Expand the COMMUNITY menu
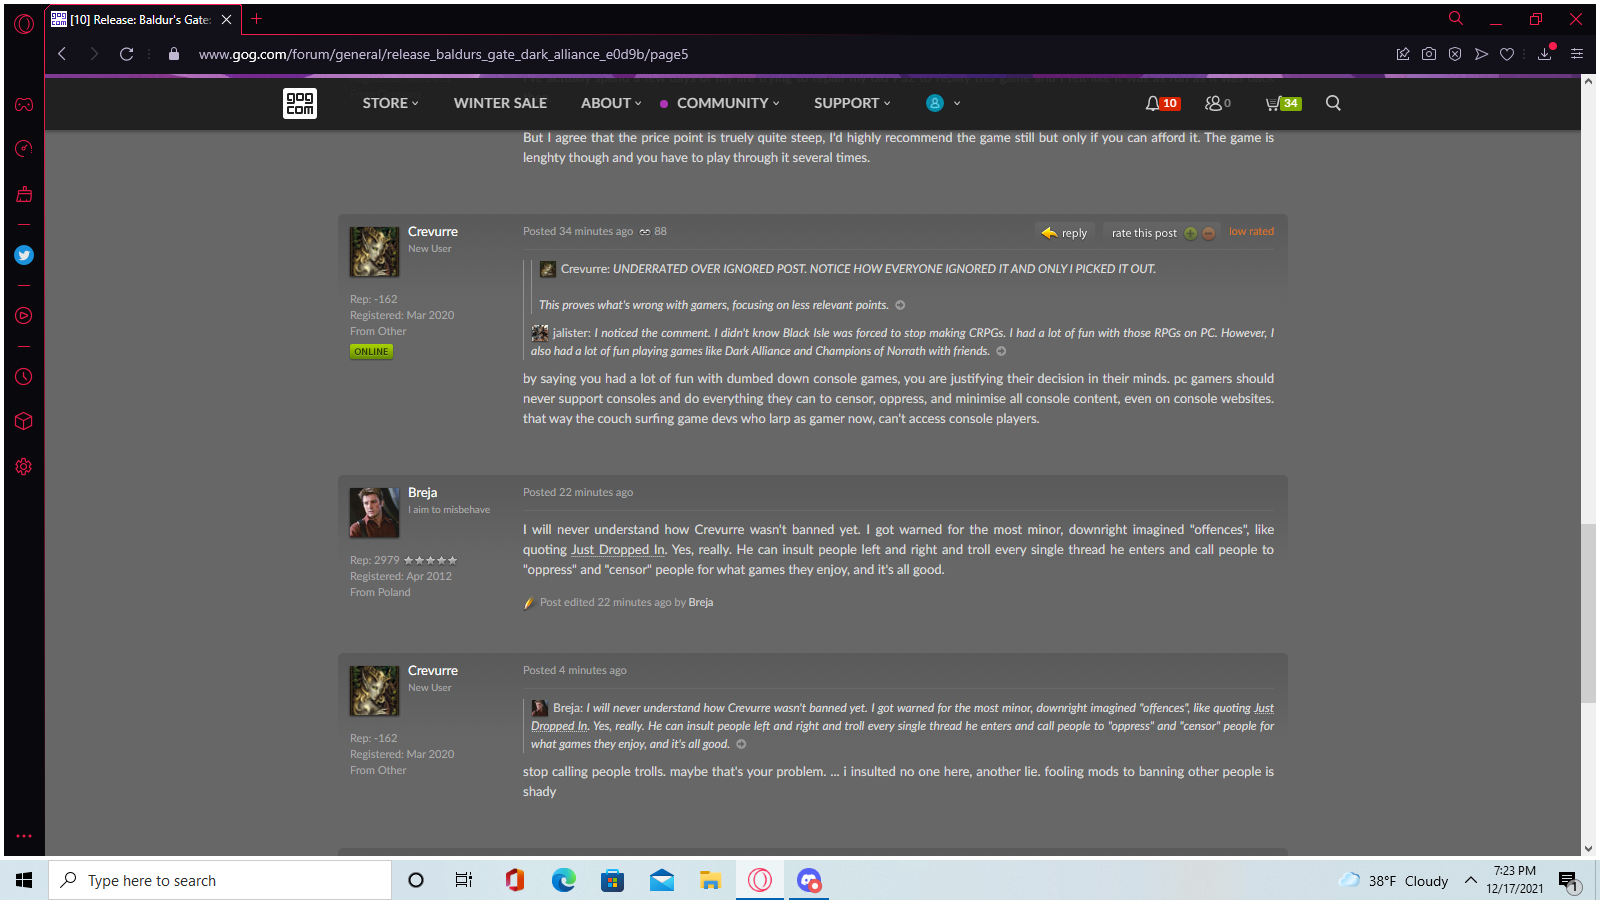 pyautogui.click(x=727, y=103)
